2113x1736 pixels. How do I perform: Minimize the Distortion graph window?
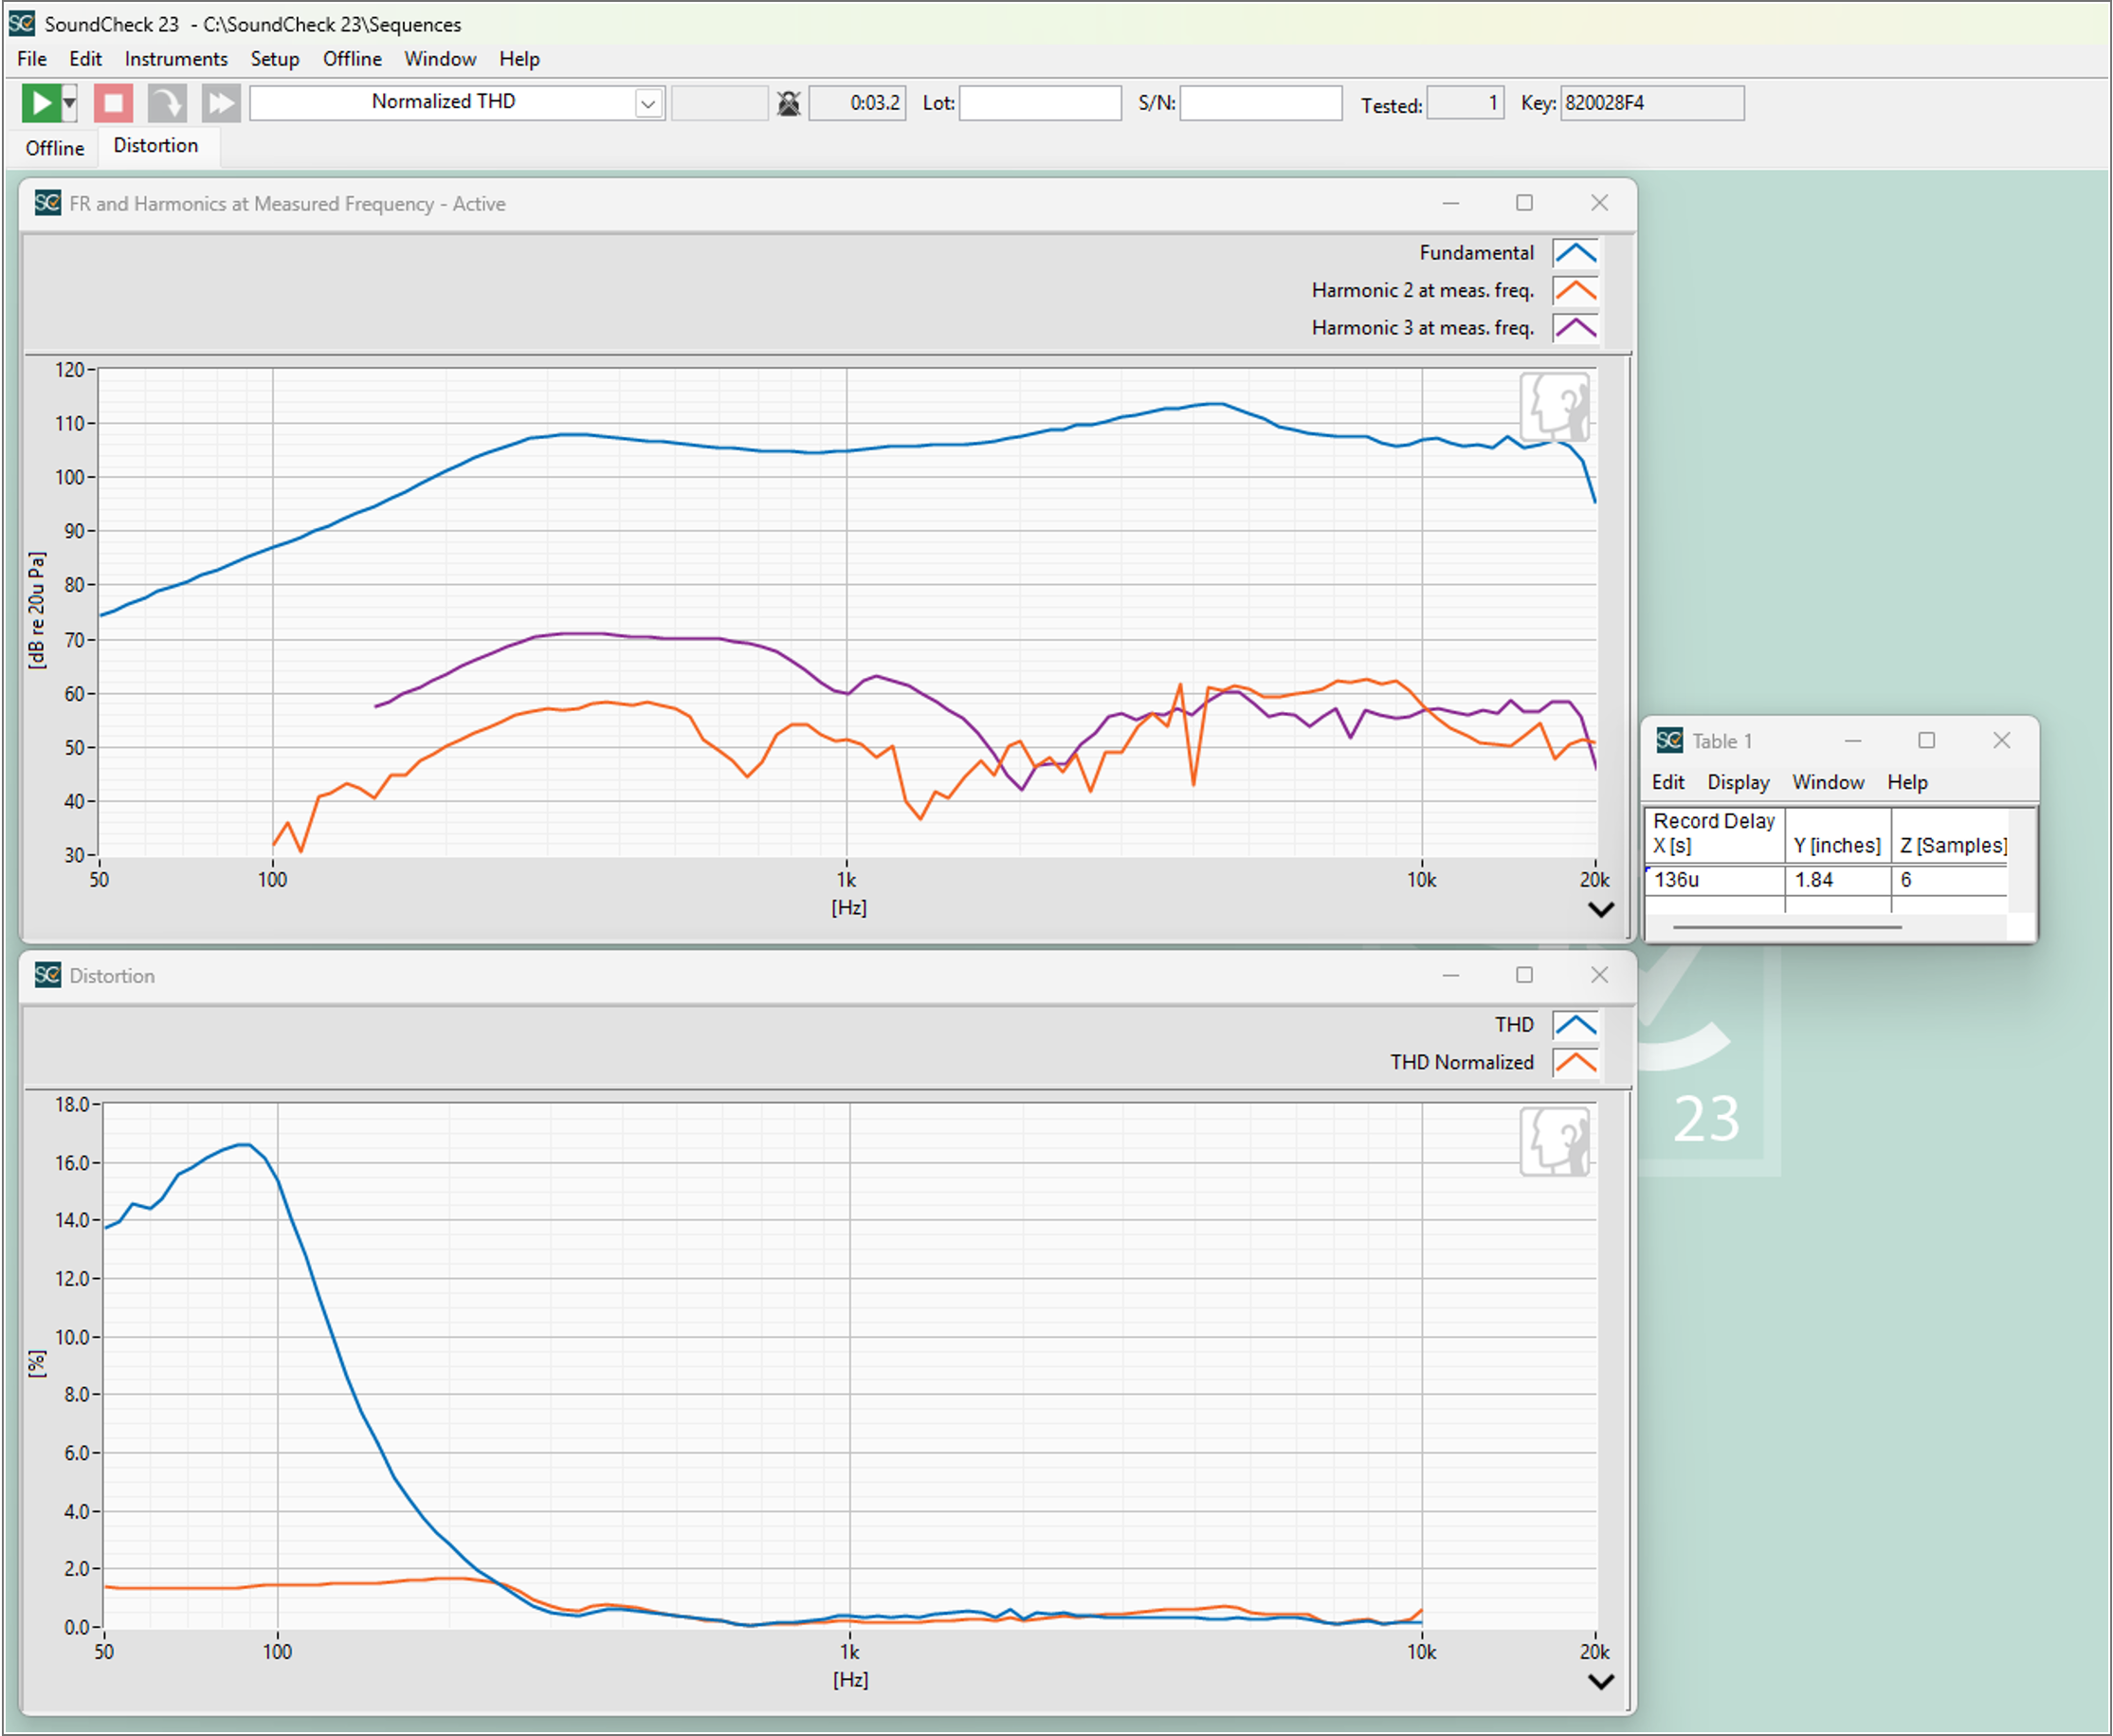tap(1451, 975)
